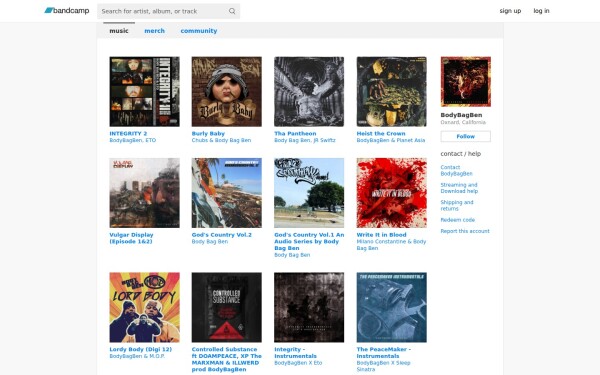The width and height of the screenshot is (600, 375).
Task: Open the Controlled Substance album cover
Action: 227,307
